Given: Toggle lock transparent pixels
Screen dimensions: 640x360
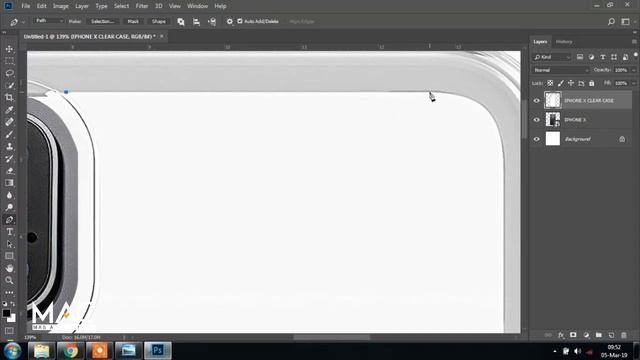Looking at the screenshot, I should point(550,83).
